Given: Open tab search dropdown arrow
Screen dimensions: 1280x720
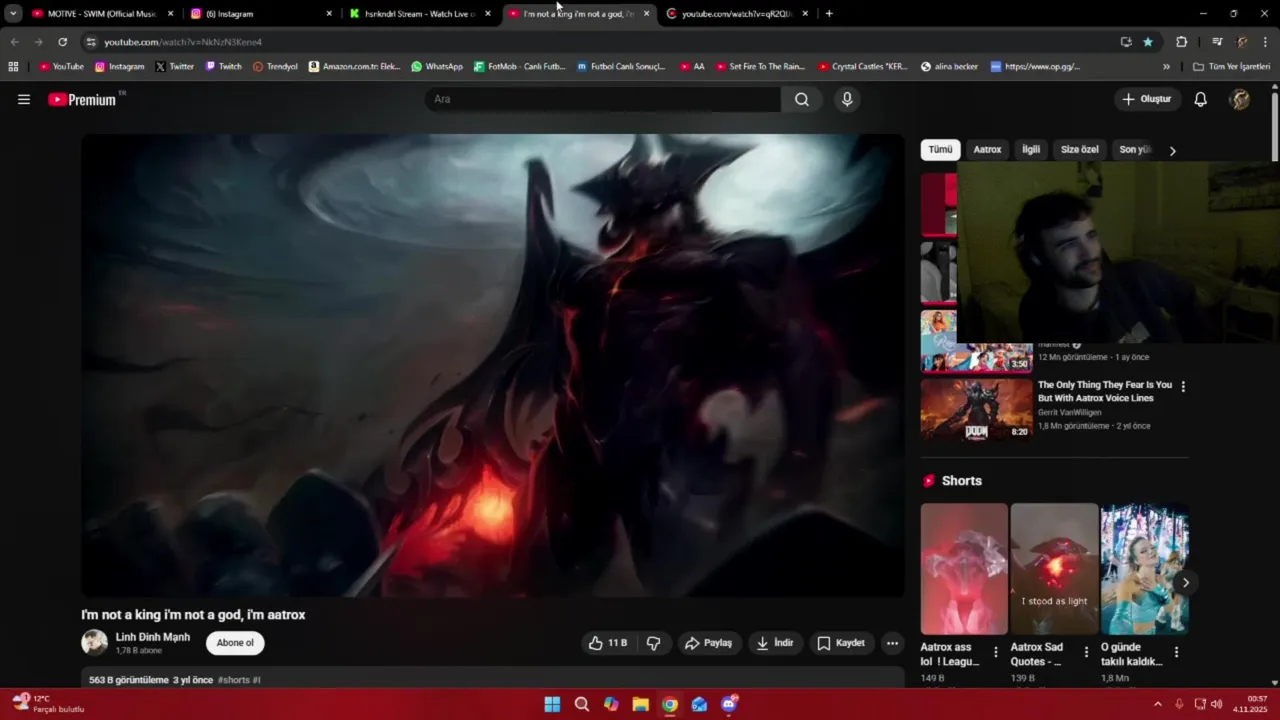Looking at the screenshot, I should (x=13, y=14).
